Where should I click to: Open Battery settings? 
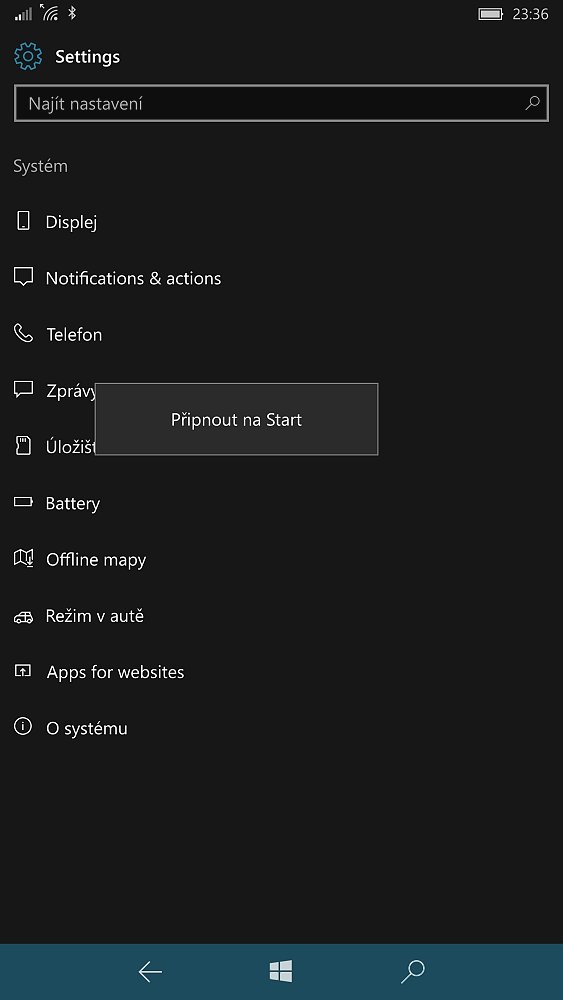coord(73,504)
